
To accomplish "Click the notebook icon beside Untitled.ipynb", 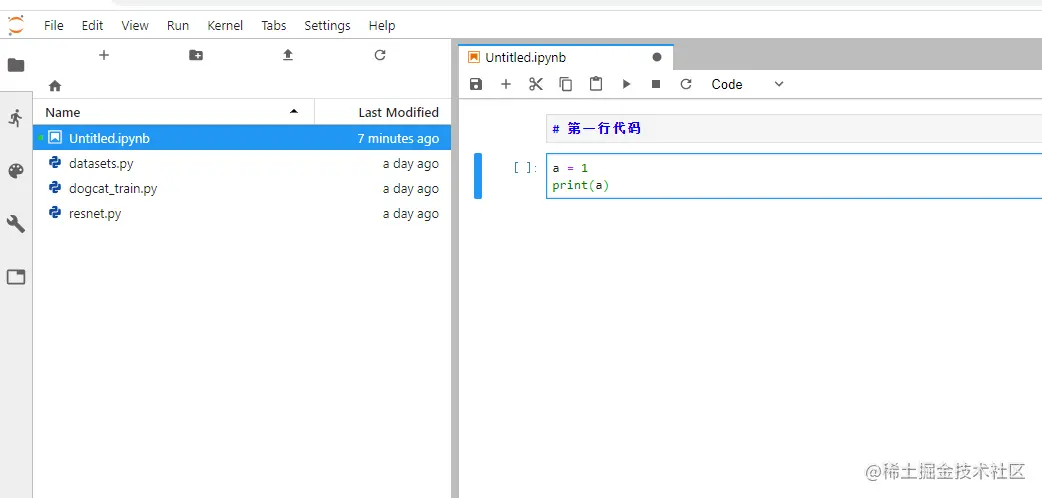I will 55,138.
